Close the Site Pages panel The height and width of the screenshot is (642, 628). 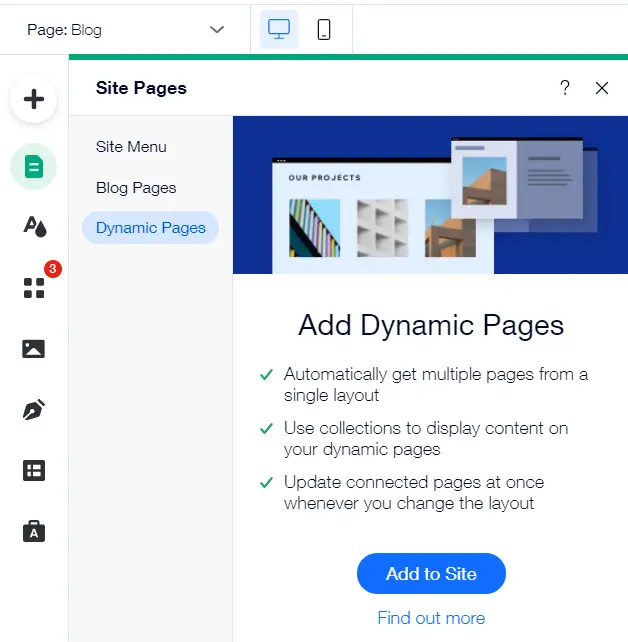(x=602, y=88)
